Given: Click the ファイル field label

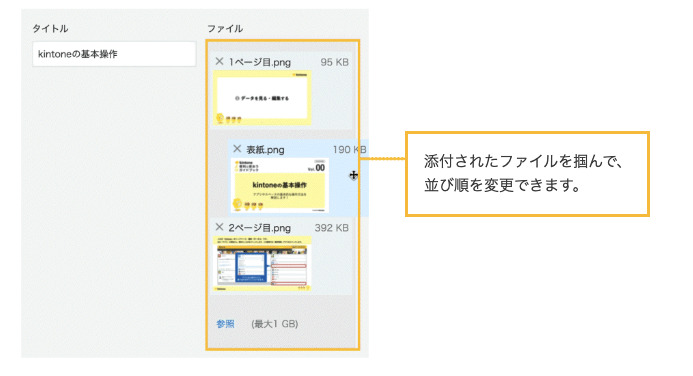Looking at the screenshot, I should click(225, 29).
